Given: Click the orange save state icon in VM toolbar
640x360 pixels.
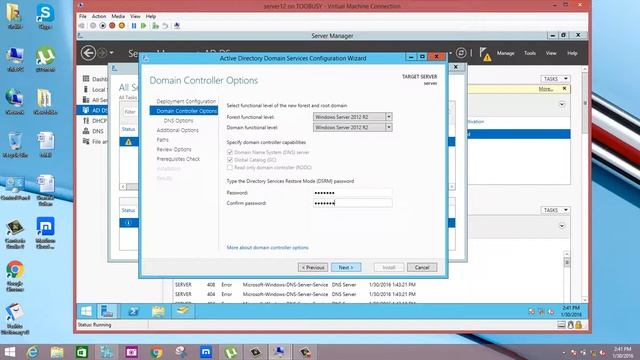Looking at the screenshot, I should point(122,26).
